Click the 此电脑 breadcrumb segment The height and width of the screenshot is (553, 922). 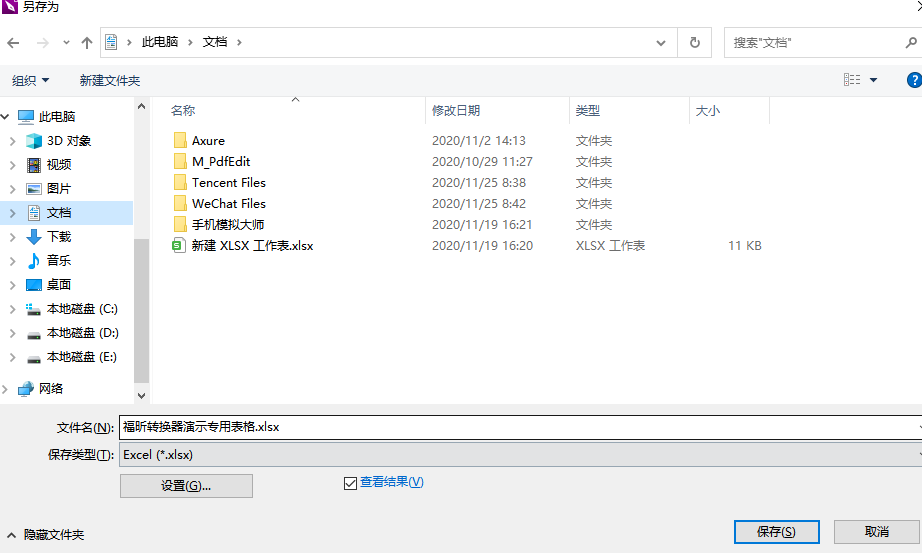pyautogui.click(x=159, y=42)
